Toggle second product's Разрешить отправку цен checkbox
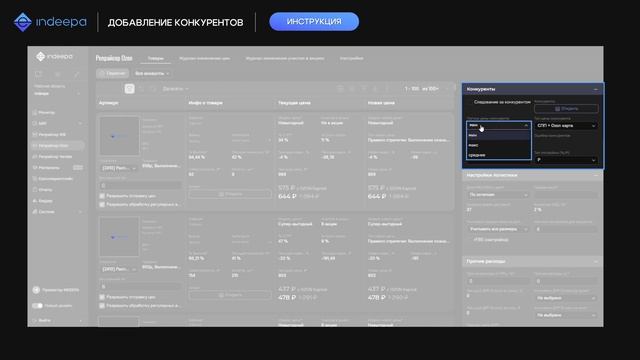 click(x=102, y=297)
